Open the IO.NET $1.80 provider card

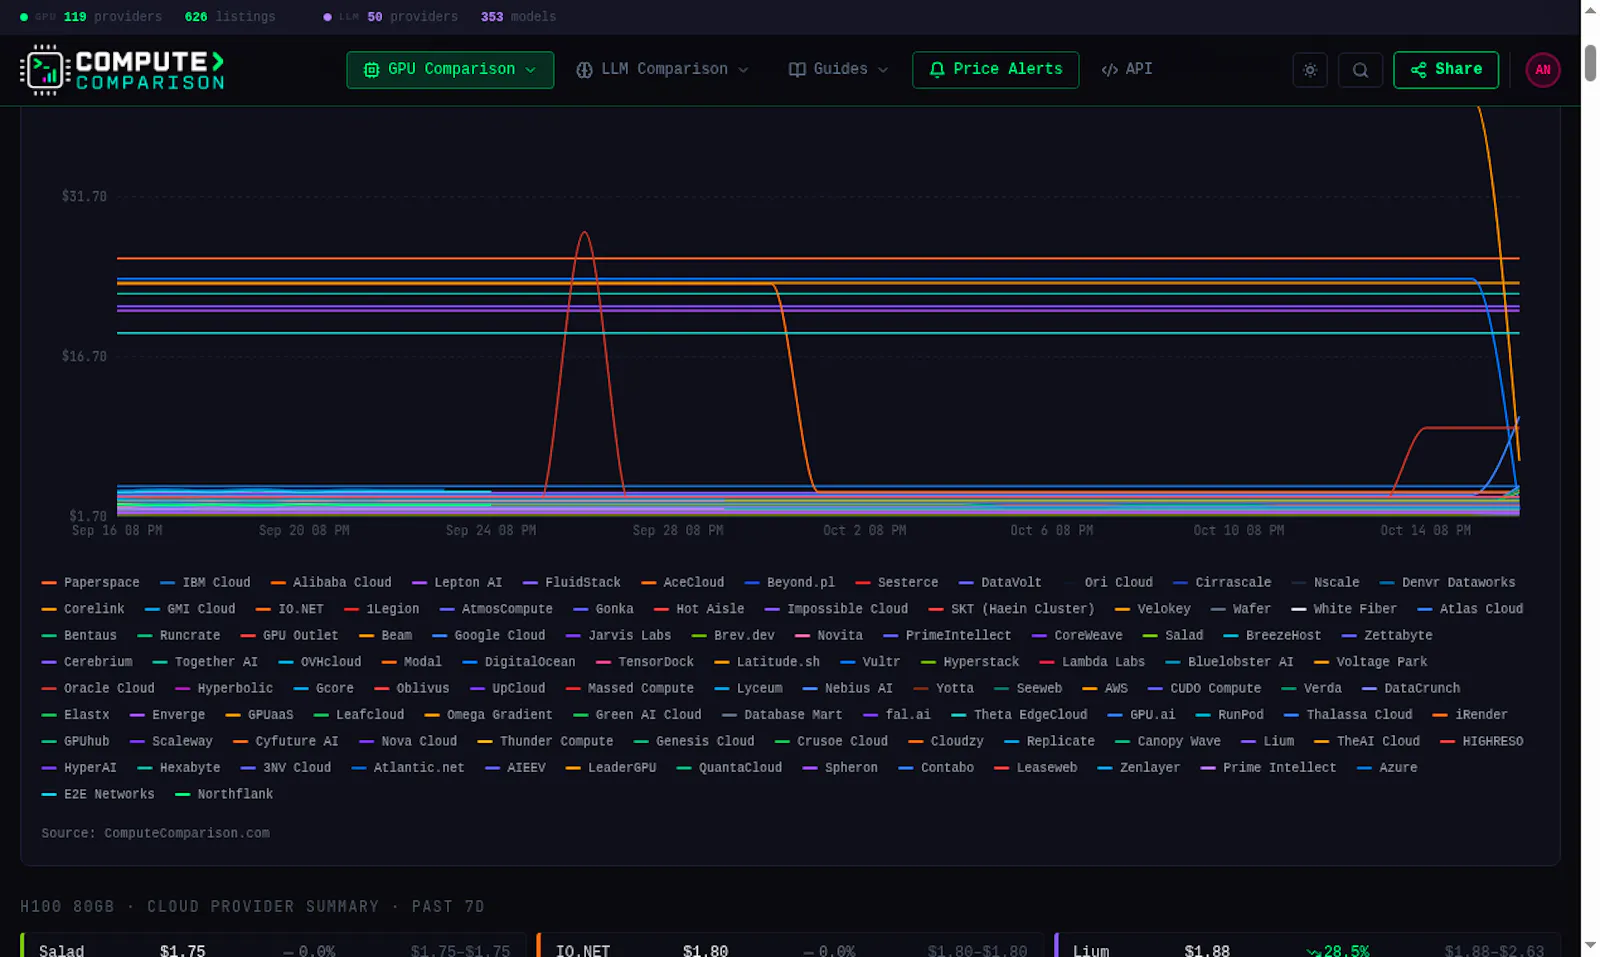tap(791, 945)
